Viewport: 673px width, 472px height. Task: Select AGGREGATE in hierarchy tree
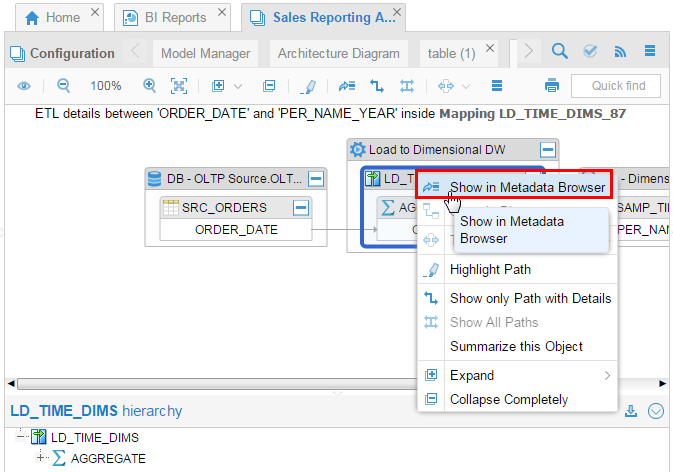tap(108, 459)
